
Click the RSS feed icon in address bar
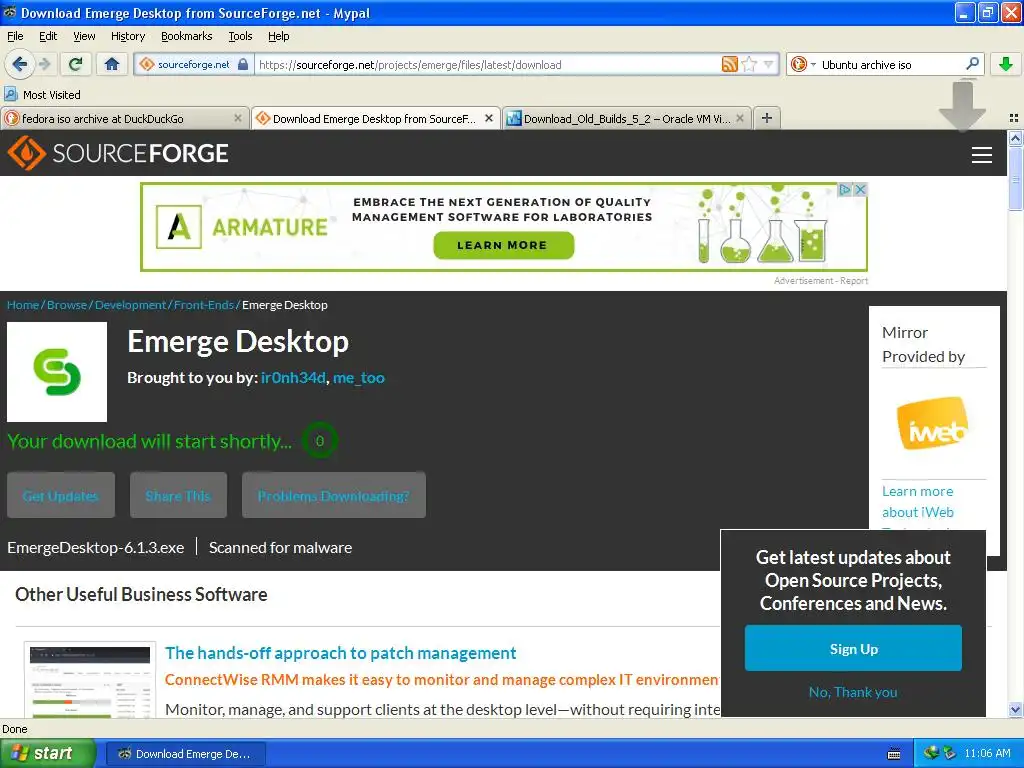(x=729, y=64)
